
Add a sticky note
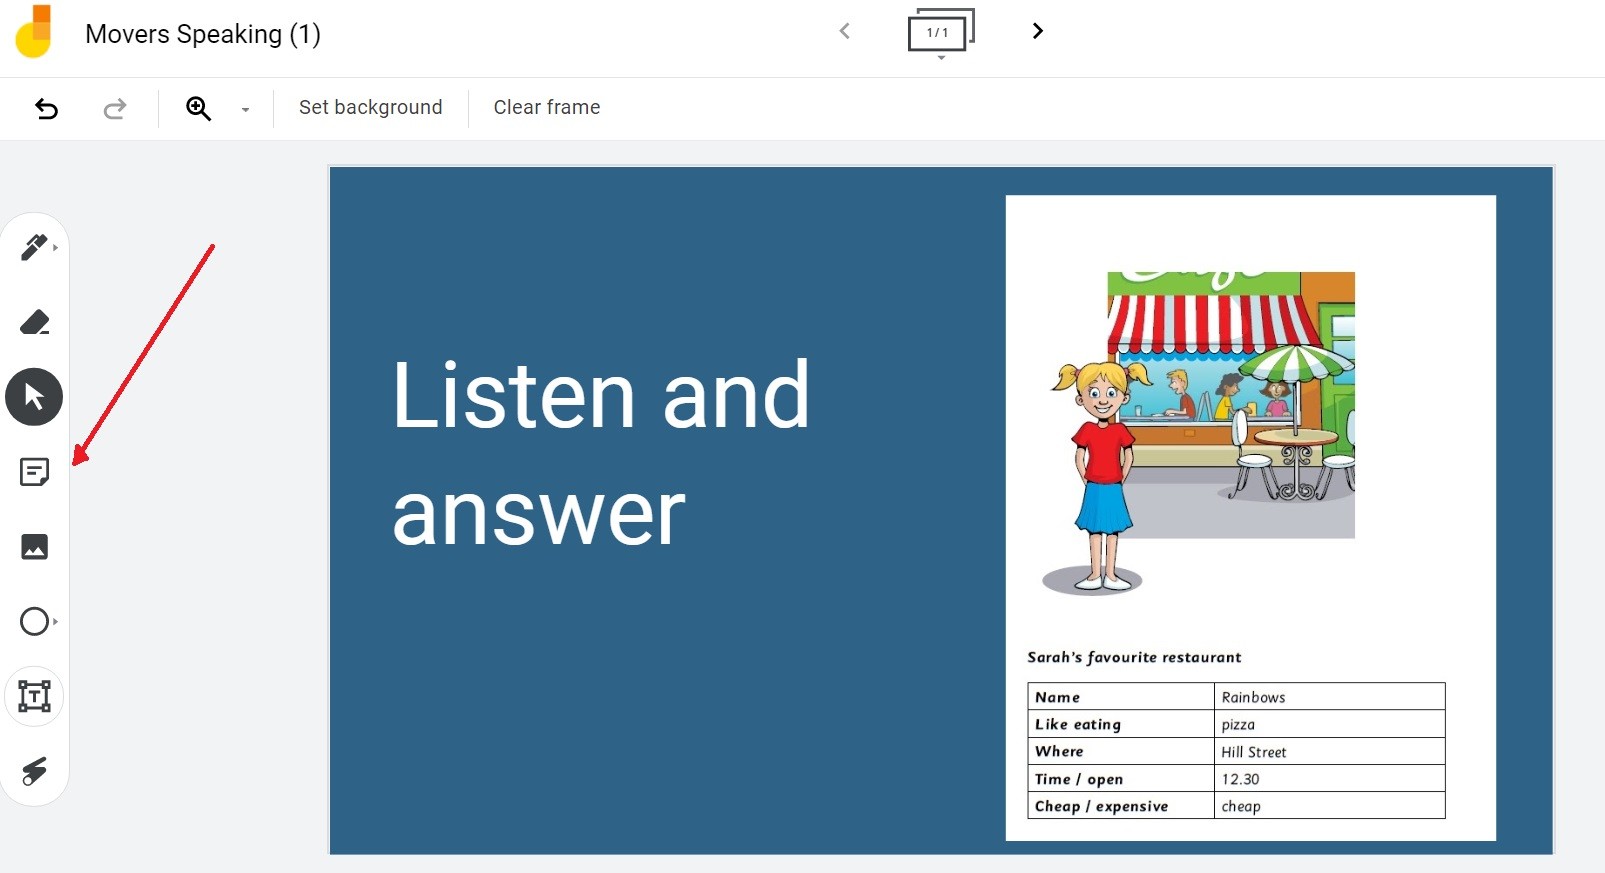click(x=35, y=472)
